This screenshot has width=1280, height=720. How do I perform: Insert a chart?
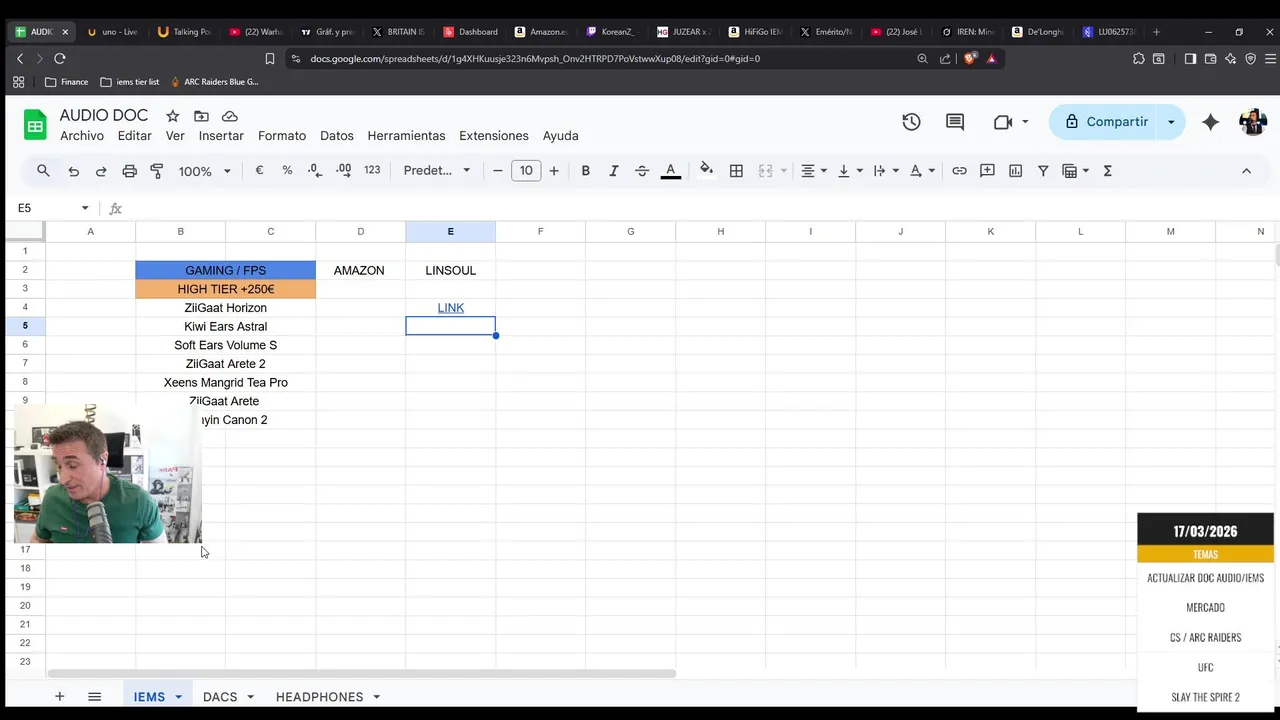1015,171
